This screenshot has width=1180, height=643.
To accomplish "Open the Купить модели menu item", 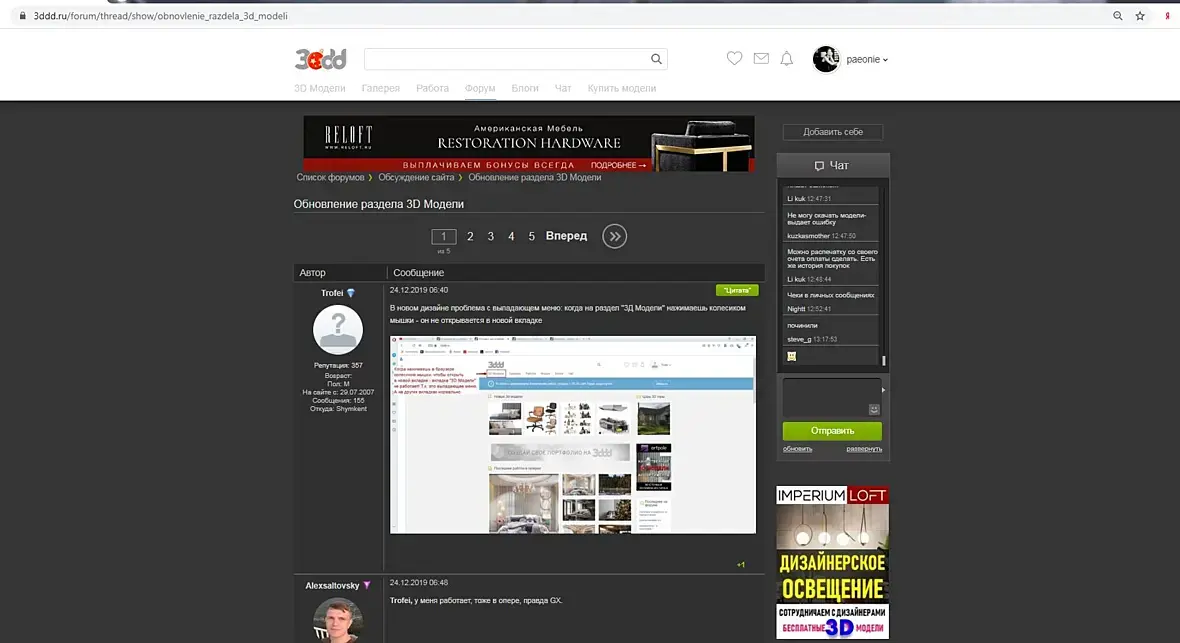I will (622, 88).
